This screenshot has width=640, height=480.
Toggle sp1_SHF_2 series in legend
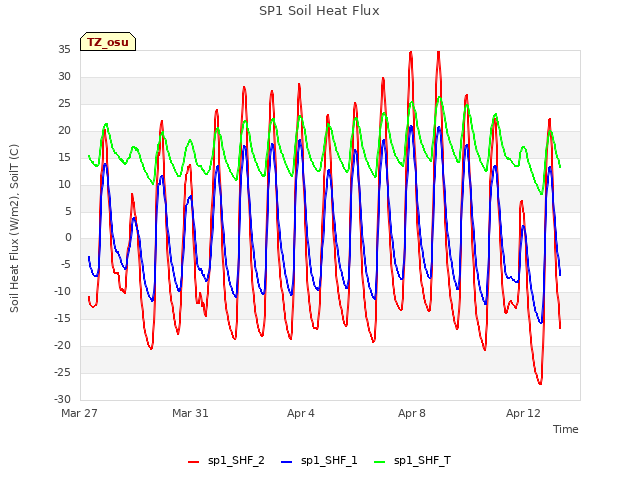point(226,460)
